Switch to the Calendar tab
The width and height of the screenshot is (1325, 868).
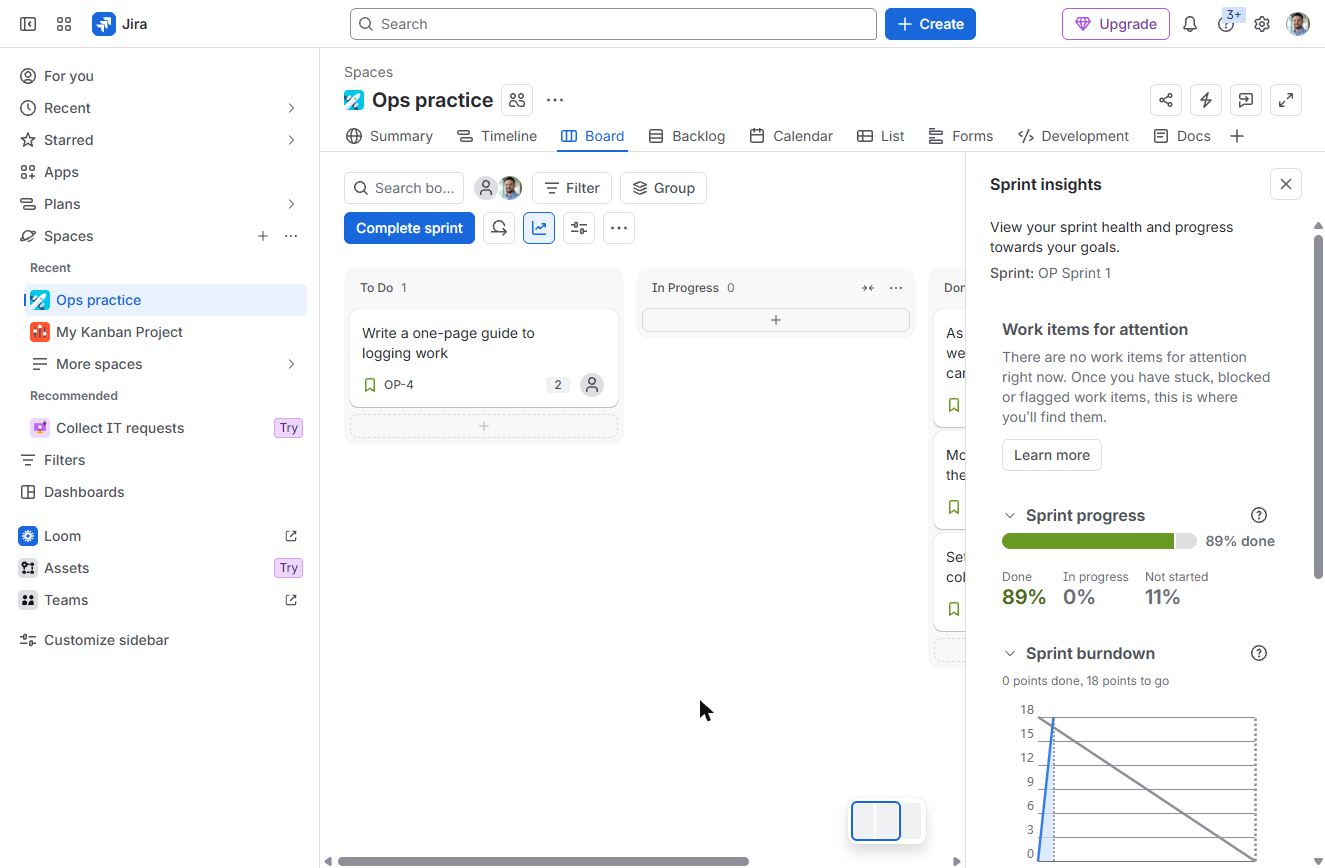[x=791, y=136]
